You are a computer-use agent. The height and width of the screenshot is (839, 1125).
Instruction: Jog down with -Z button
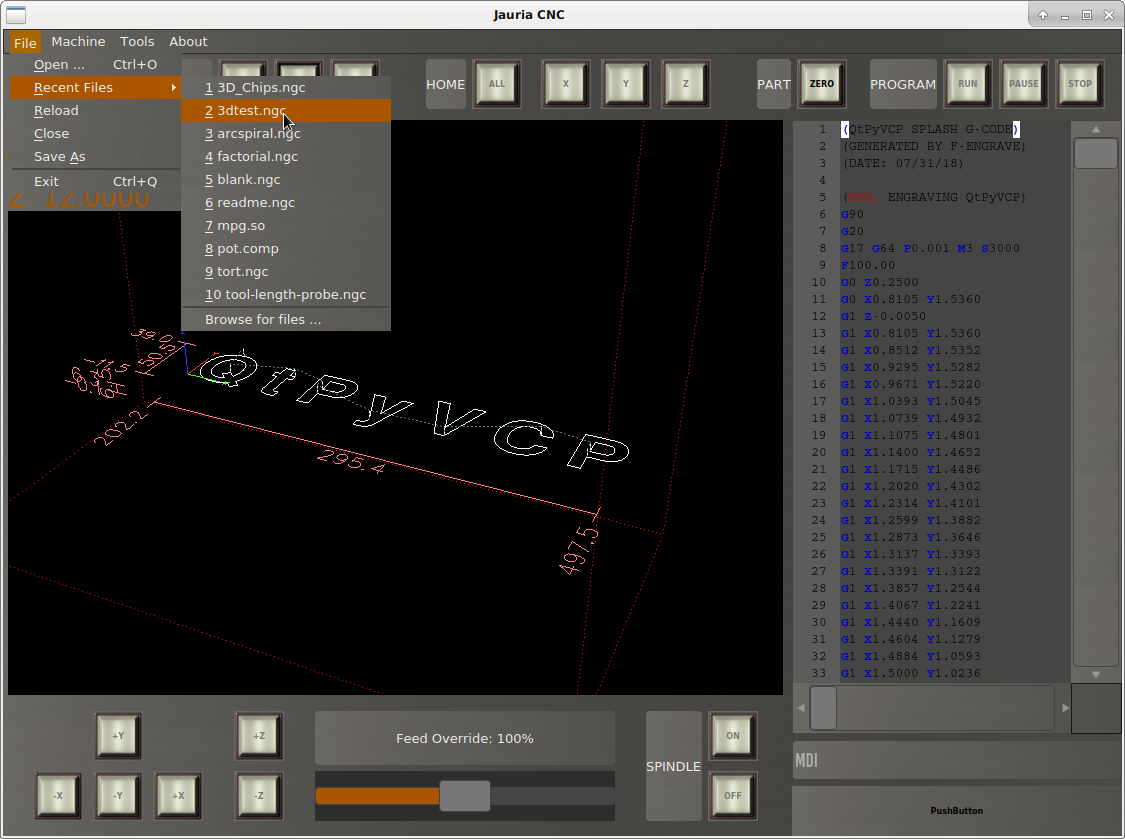[259, 796]
